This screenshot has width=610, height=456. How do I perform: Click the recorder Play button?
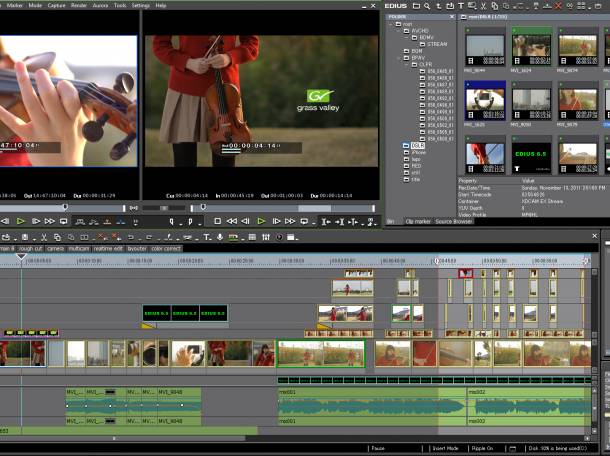pos(261,221)
